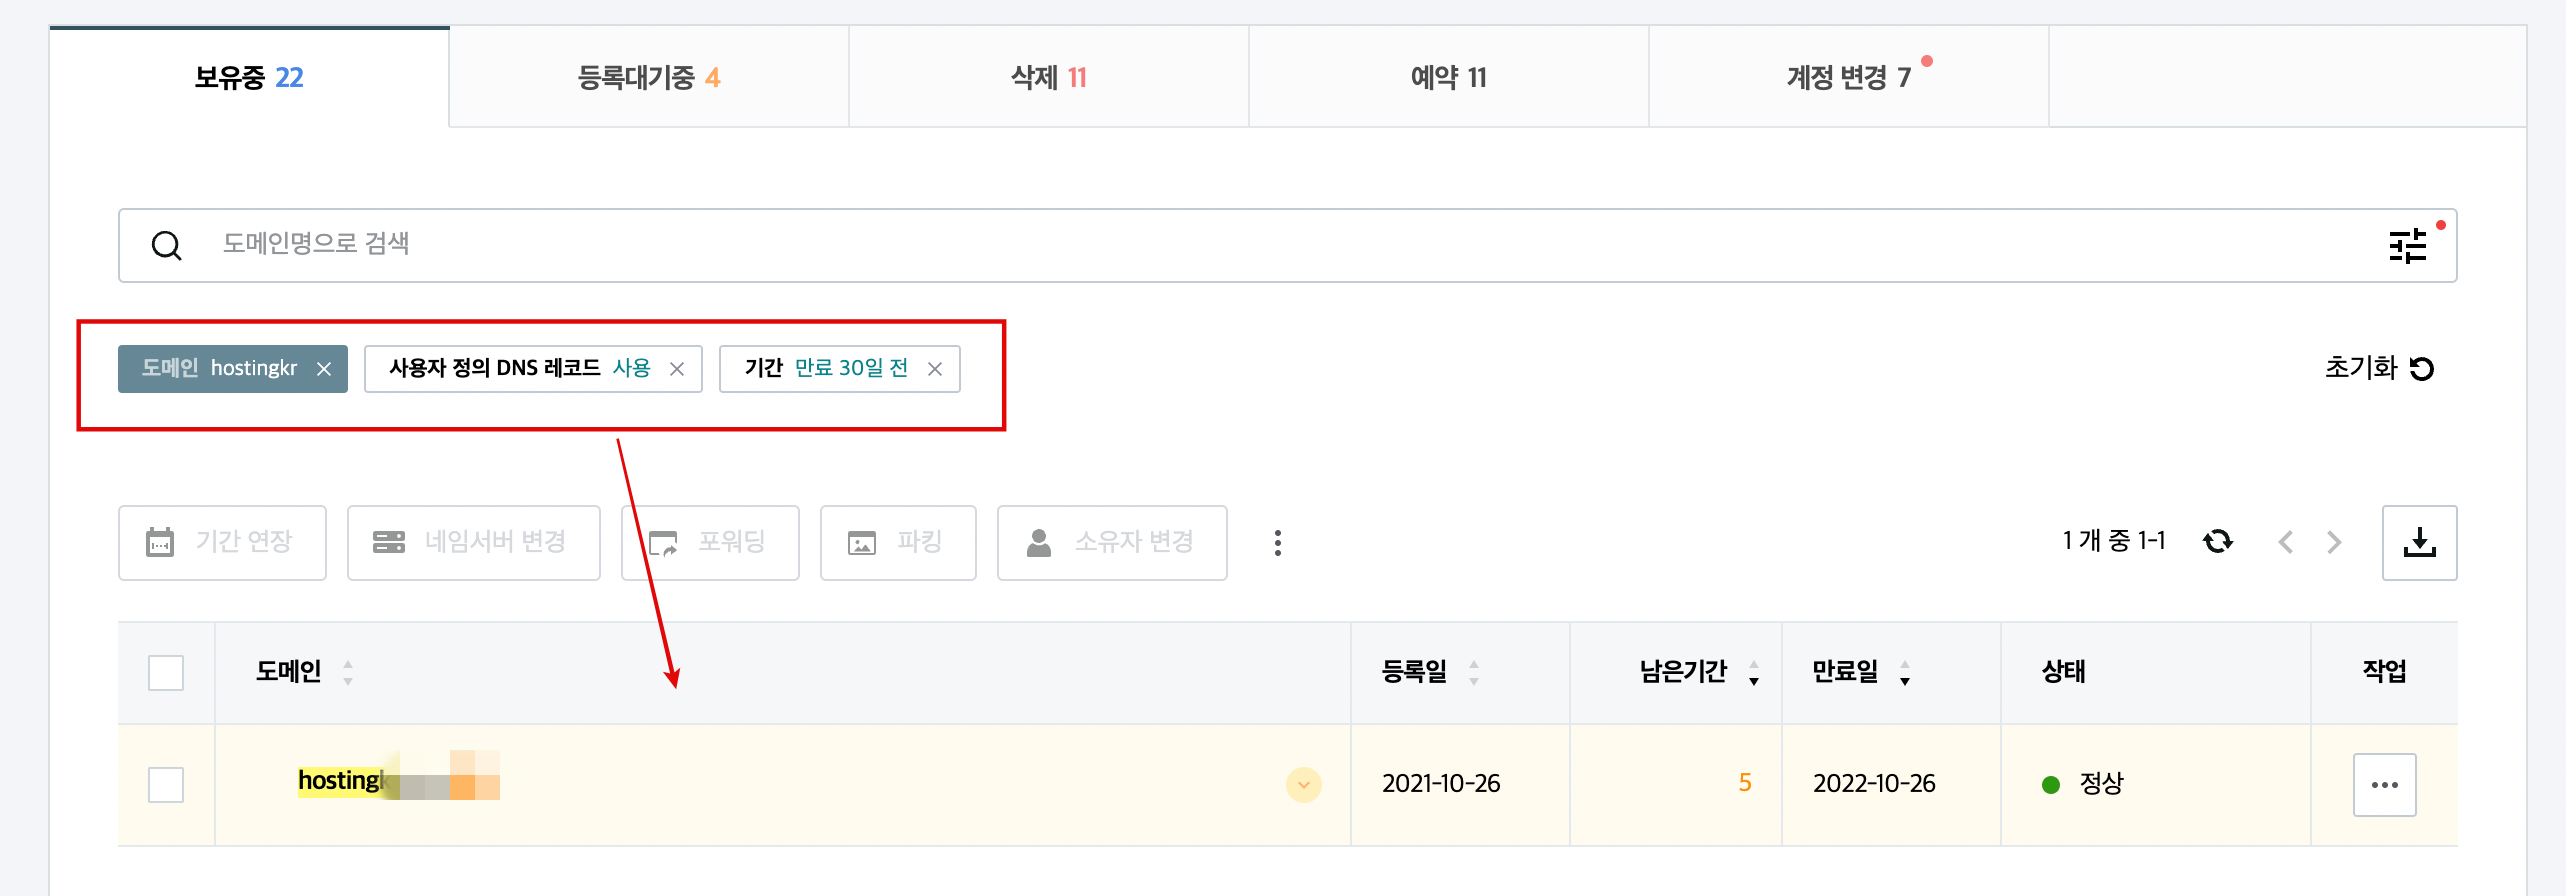This screenshot has height=896, width=2566.
Task: Reset the filters with 초기화
Action: [x=2379, y=368]
